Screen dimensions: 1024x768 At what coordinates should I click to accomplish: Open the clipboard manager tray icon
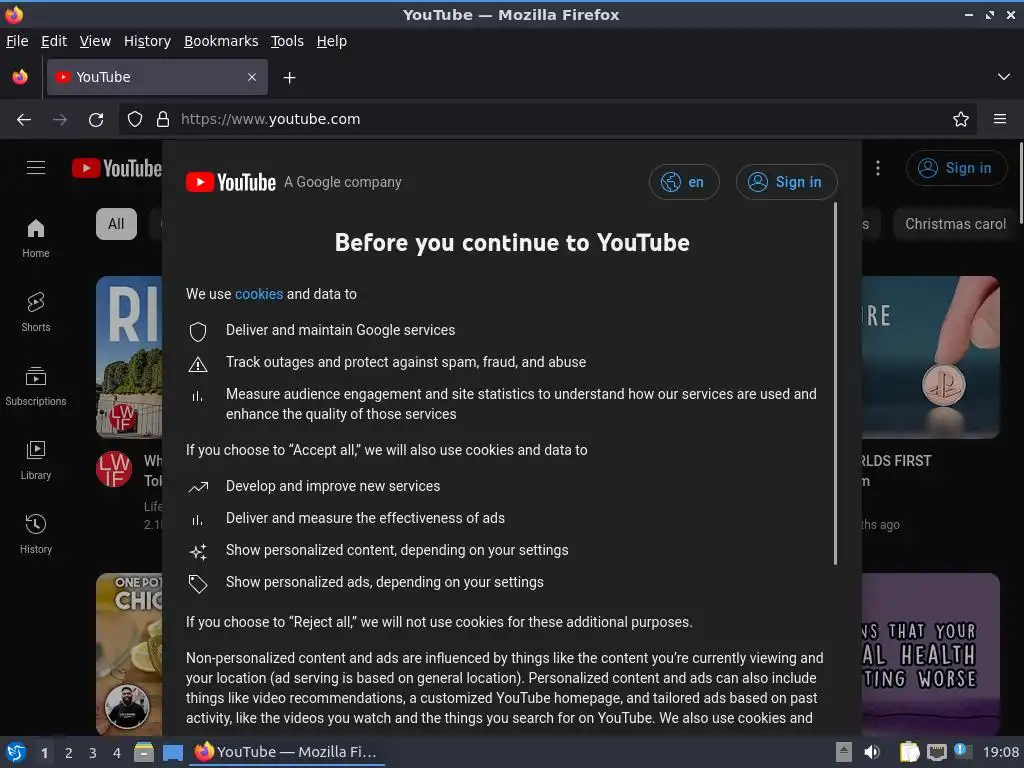(909, 752)
